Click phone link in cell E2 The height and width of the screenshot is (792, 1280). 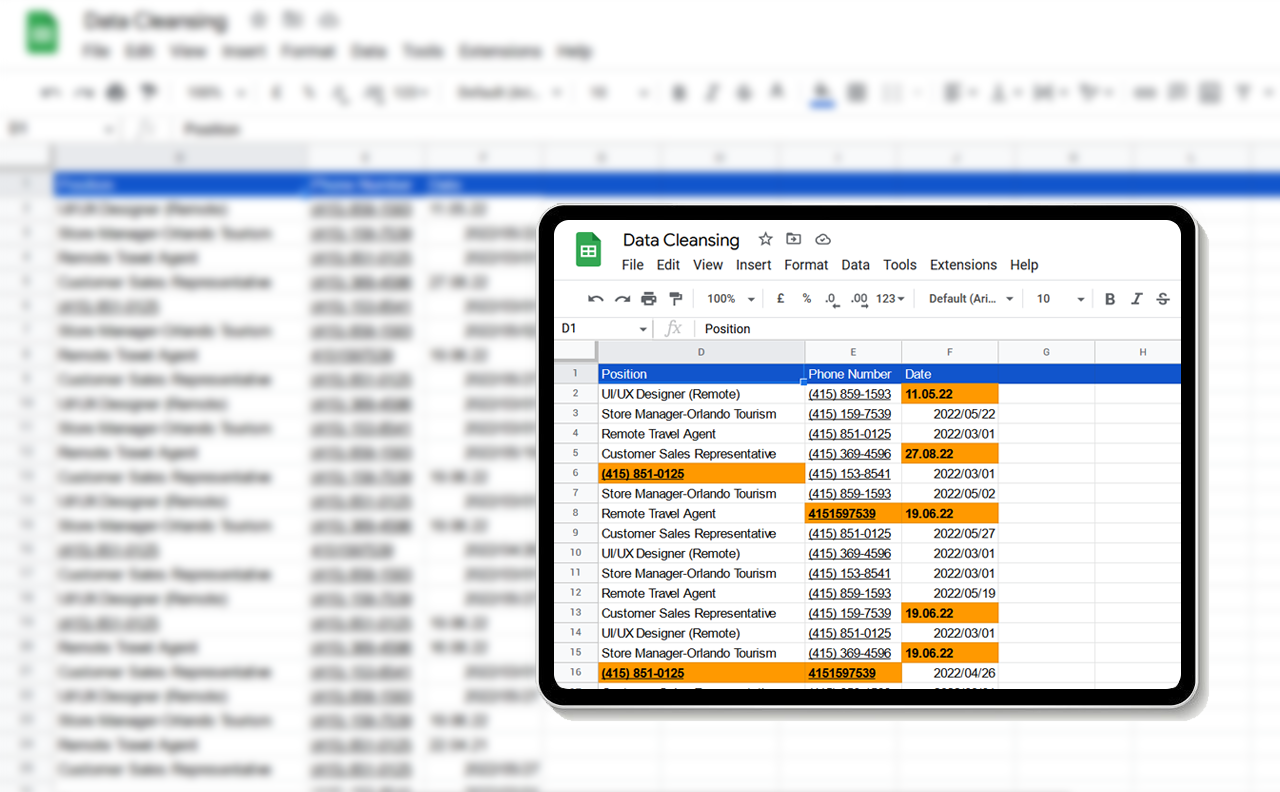pyautogui.click(x=849, y=394)
